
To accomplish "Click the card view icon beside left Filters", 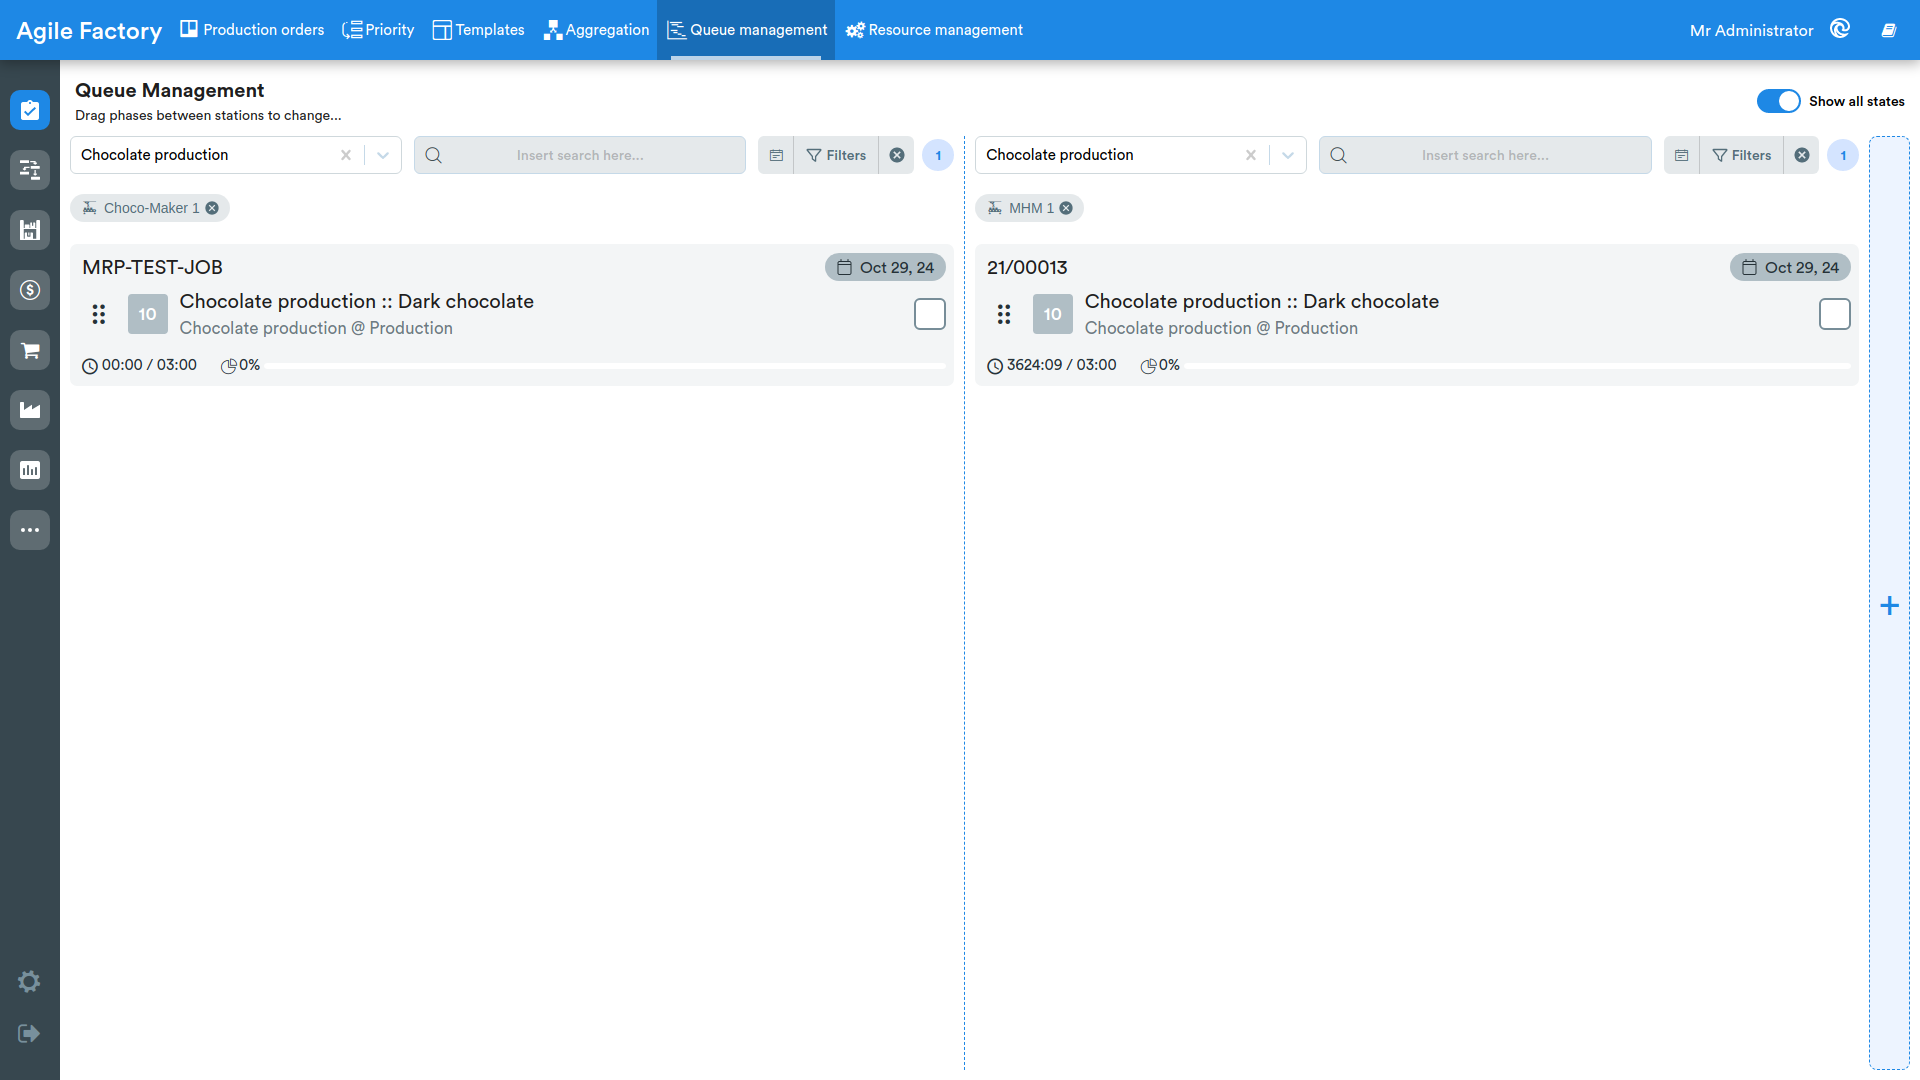I will point(776,155).
